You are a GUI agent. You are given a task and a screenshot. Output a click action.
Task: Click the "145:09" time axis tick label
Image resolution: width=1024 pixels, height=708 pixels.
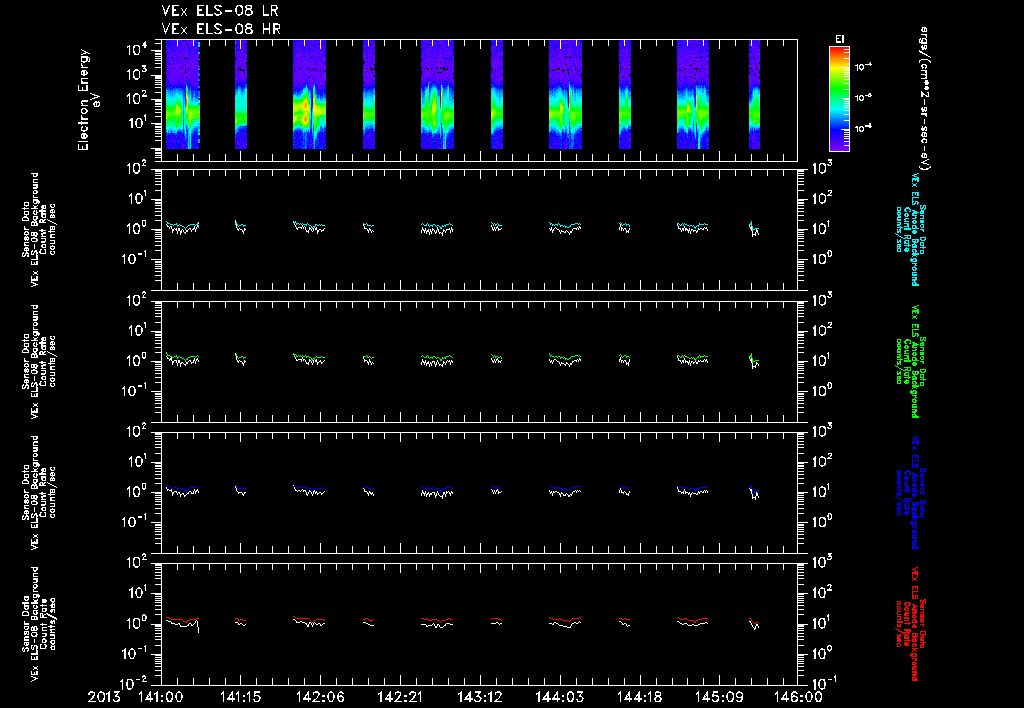pyautogui.click(x=718, y=698)
